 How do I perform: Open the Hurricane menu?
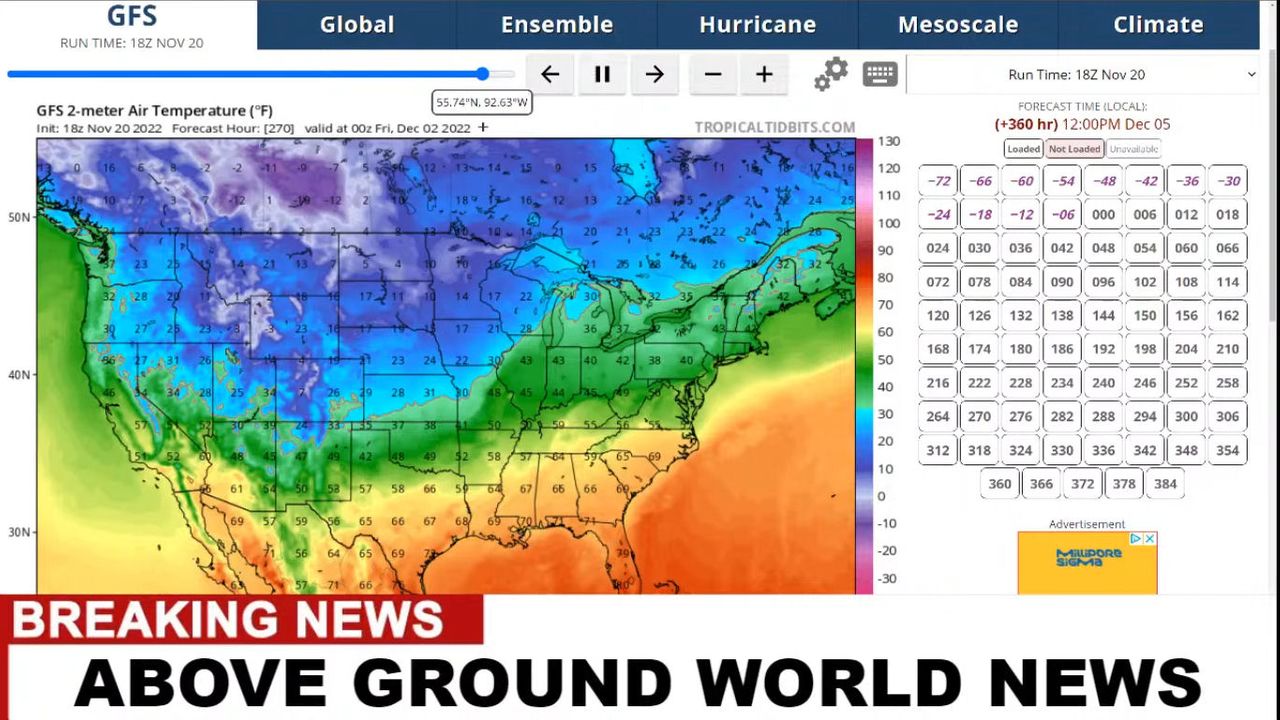[x=757, y=25]
